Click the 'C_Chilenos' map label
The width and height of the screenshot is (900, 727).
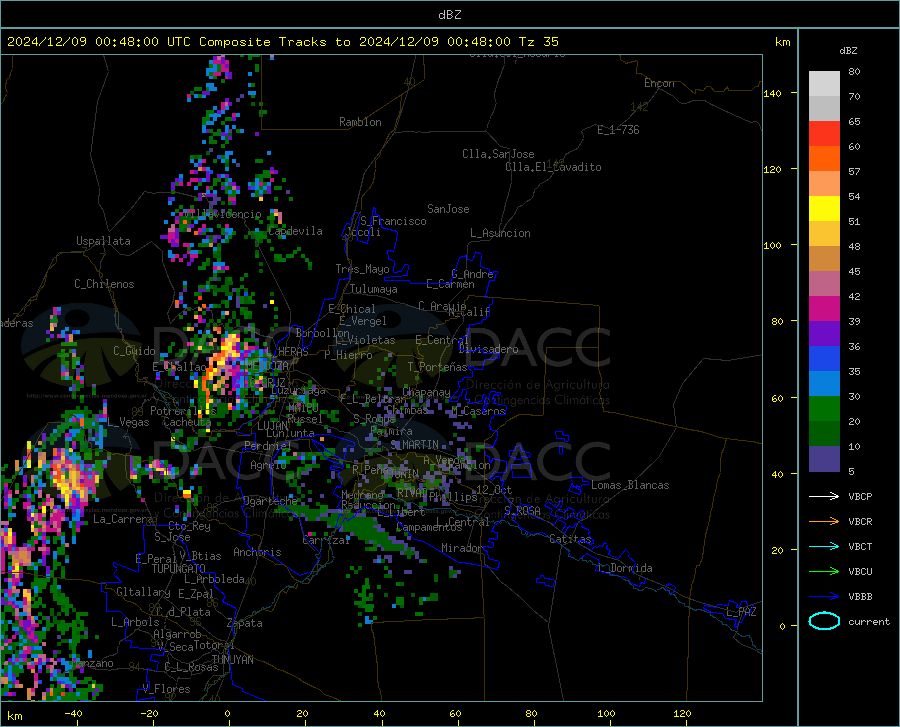[104, 284]
